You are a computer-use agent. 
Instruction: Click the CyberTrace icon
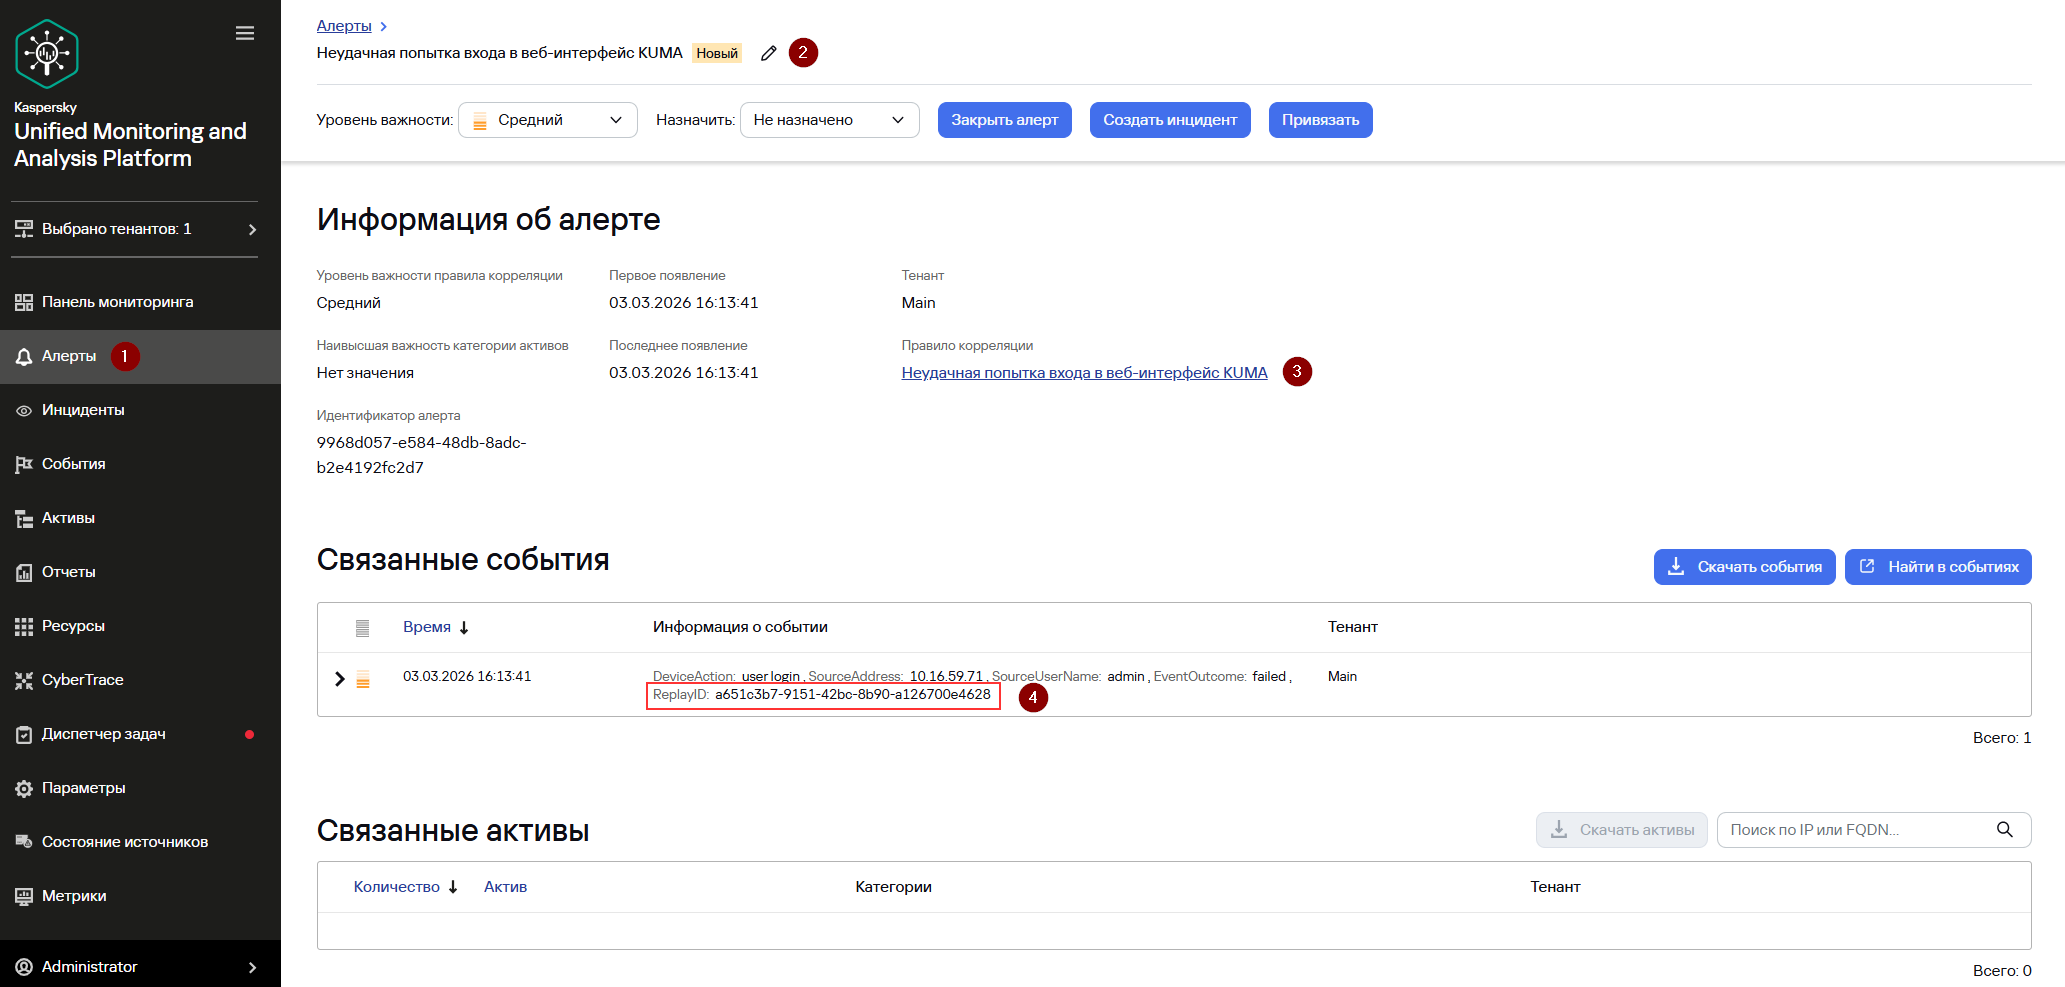point(24,680)
